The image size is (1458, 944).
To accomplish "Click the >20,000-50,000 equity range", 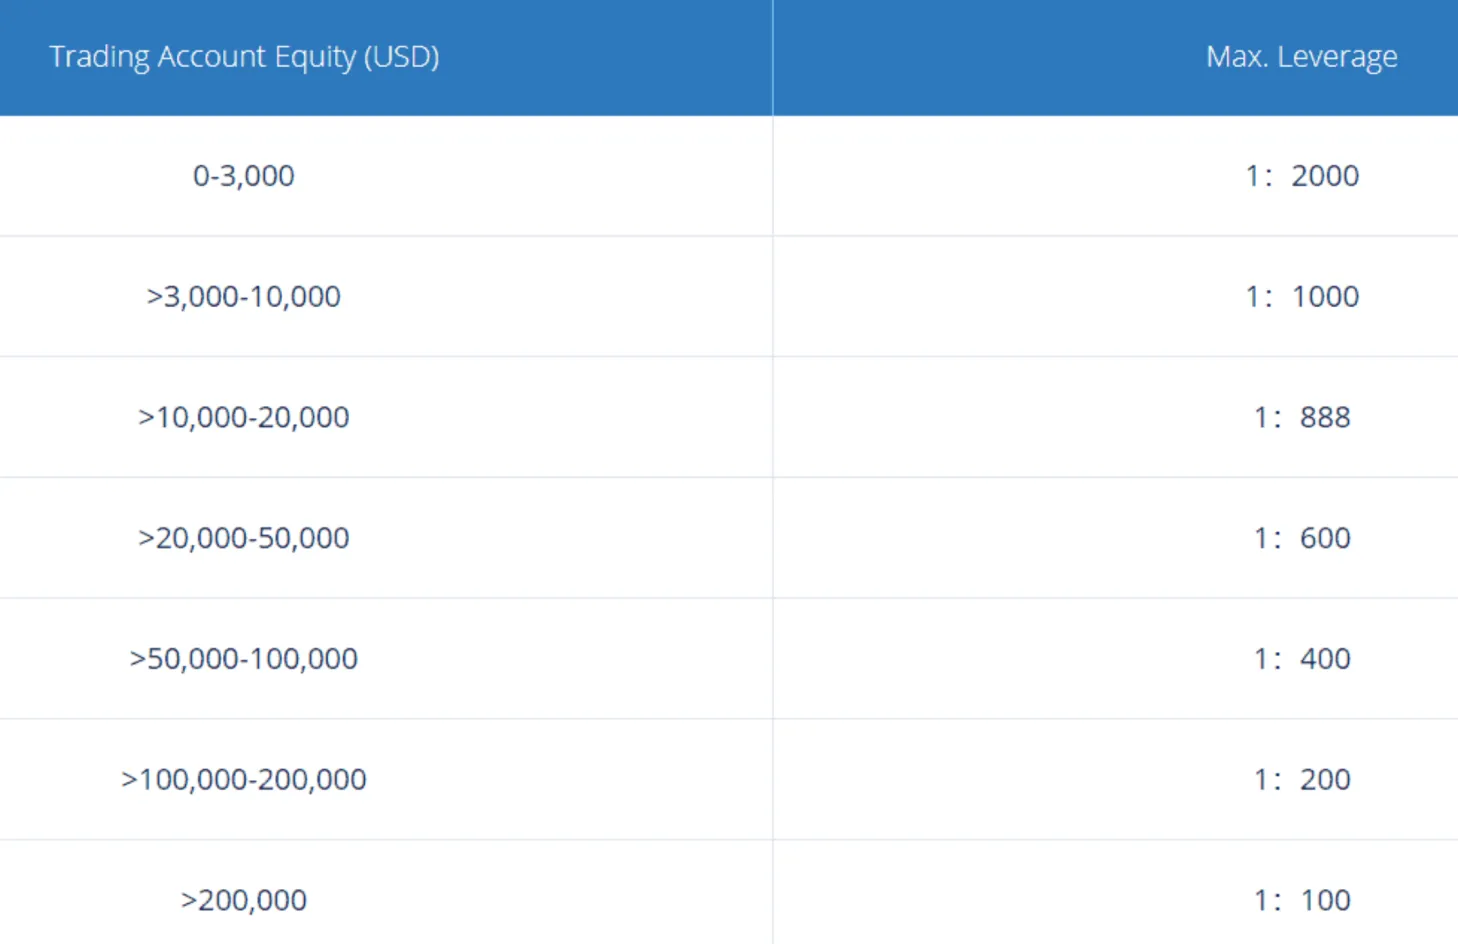I will click(244, 538).
